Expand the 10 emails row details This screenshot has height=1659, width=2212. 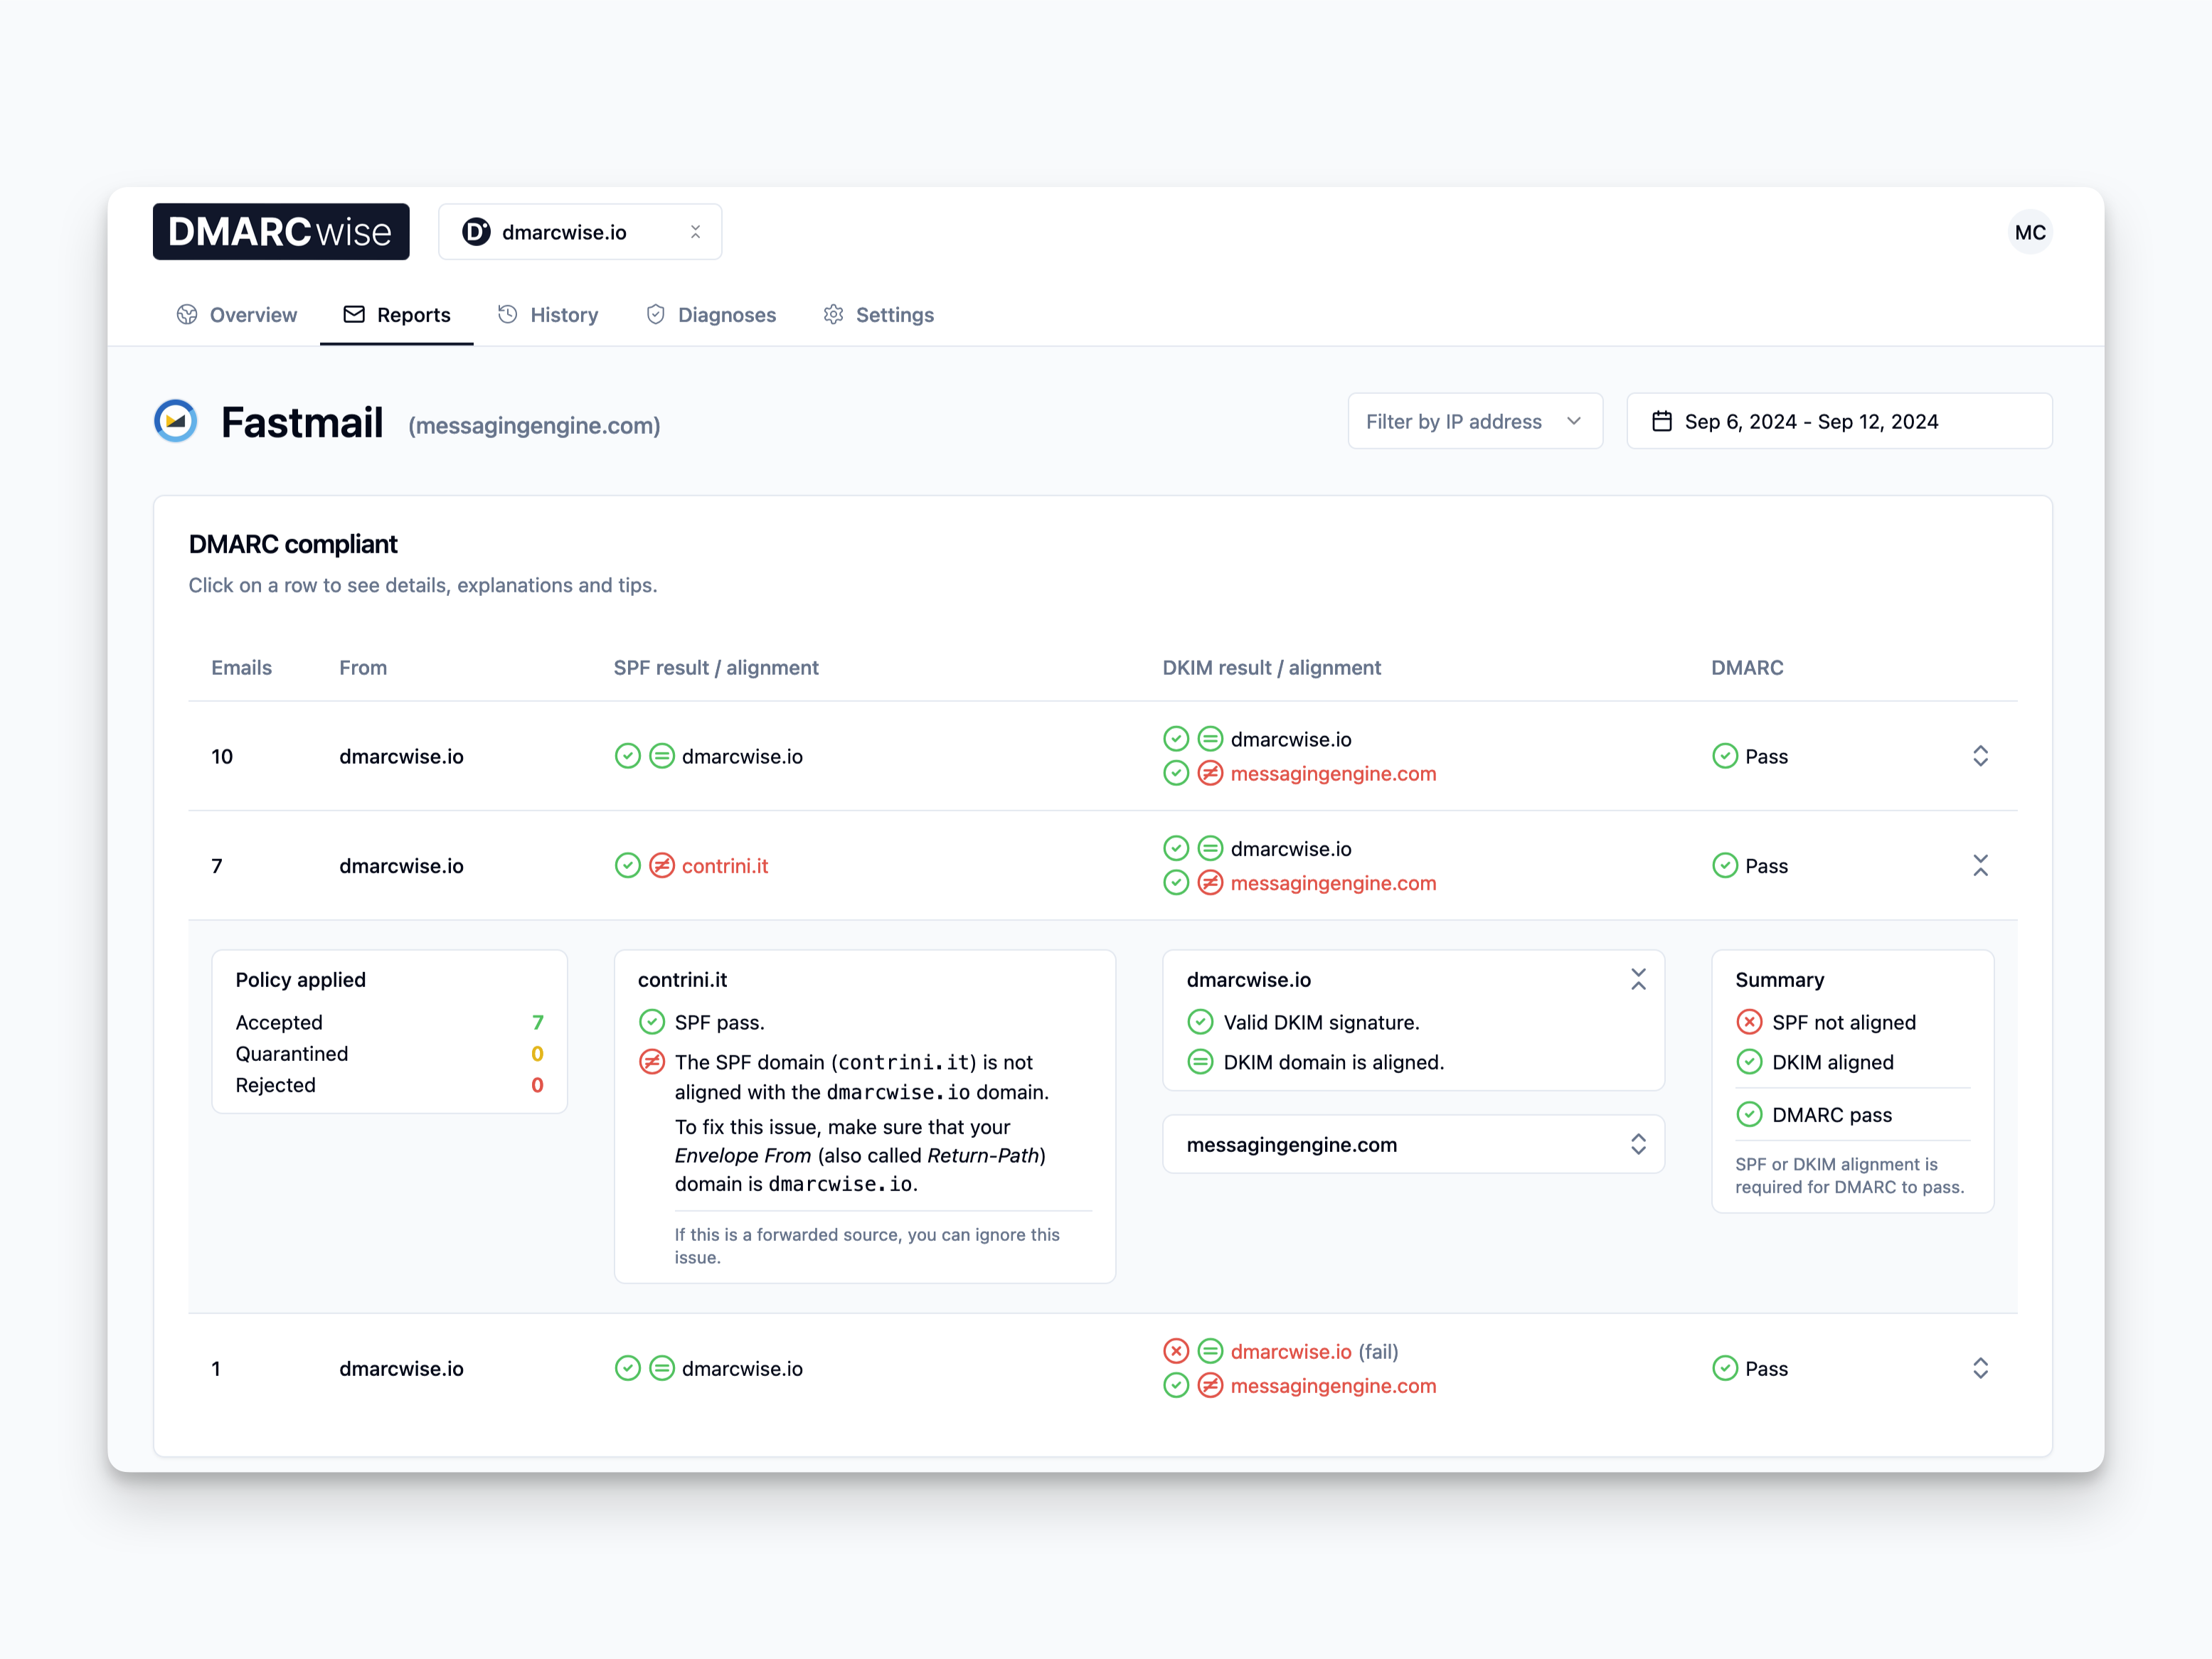pyautogui.click(x=1980, y=756)
